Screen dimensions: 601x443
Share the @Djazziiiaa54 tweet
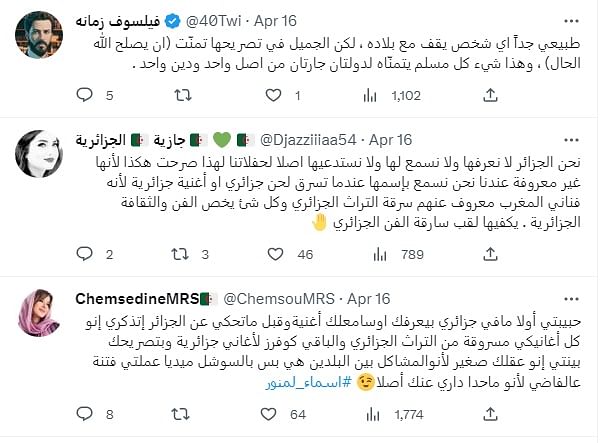pyautogui.click(x=490, y=254)
